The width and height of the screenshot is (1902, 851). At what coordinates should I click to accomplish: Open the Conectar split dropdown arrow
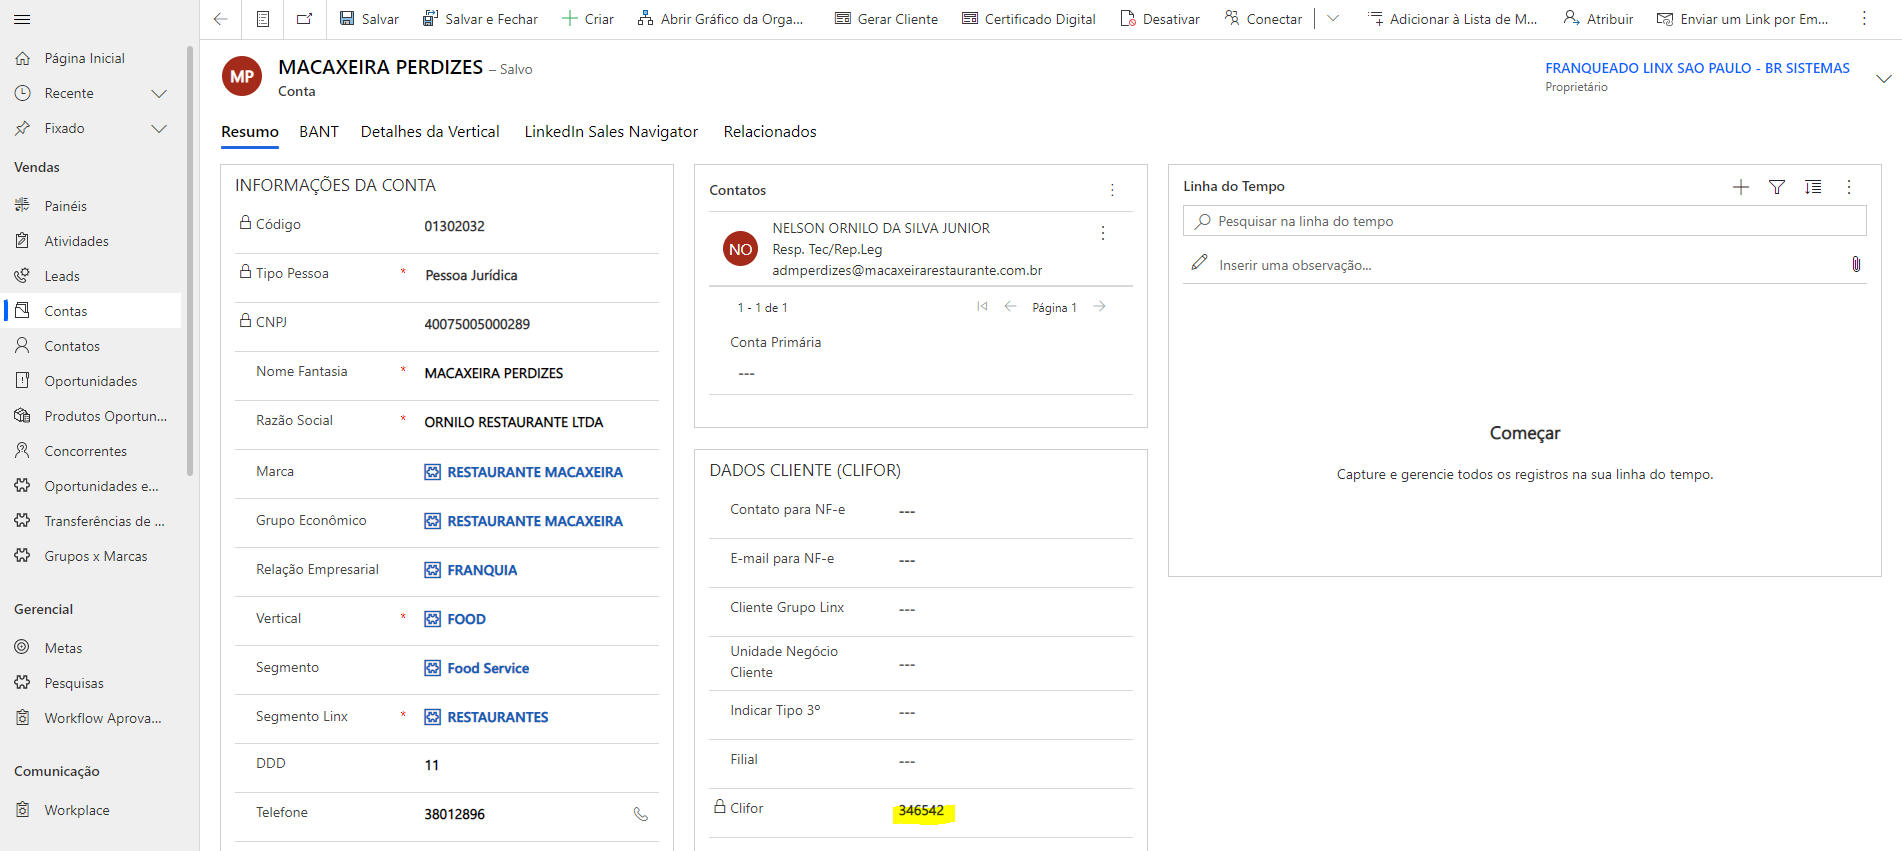tap(1333, 19)
